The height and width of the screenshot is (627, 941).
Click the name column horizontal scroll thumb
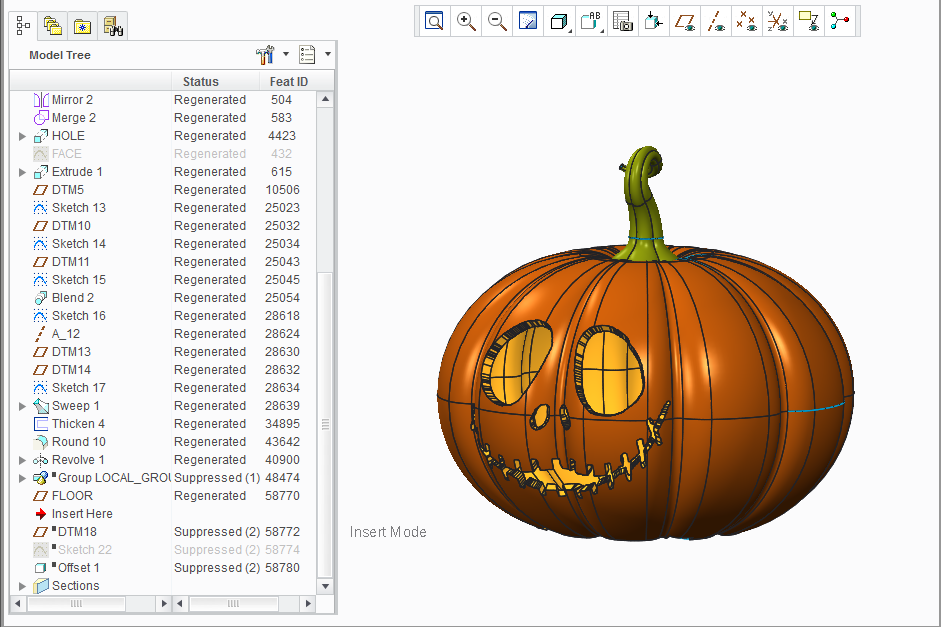(76, 604)
